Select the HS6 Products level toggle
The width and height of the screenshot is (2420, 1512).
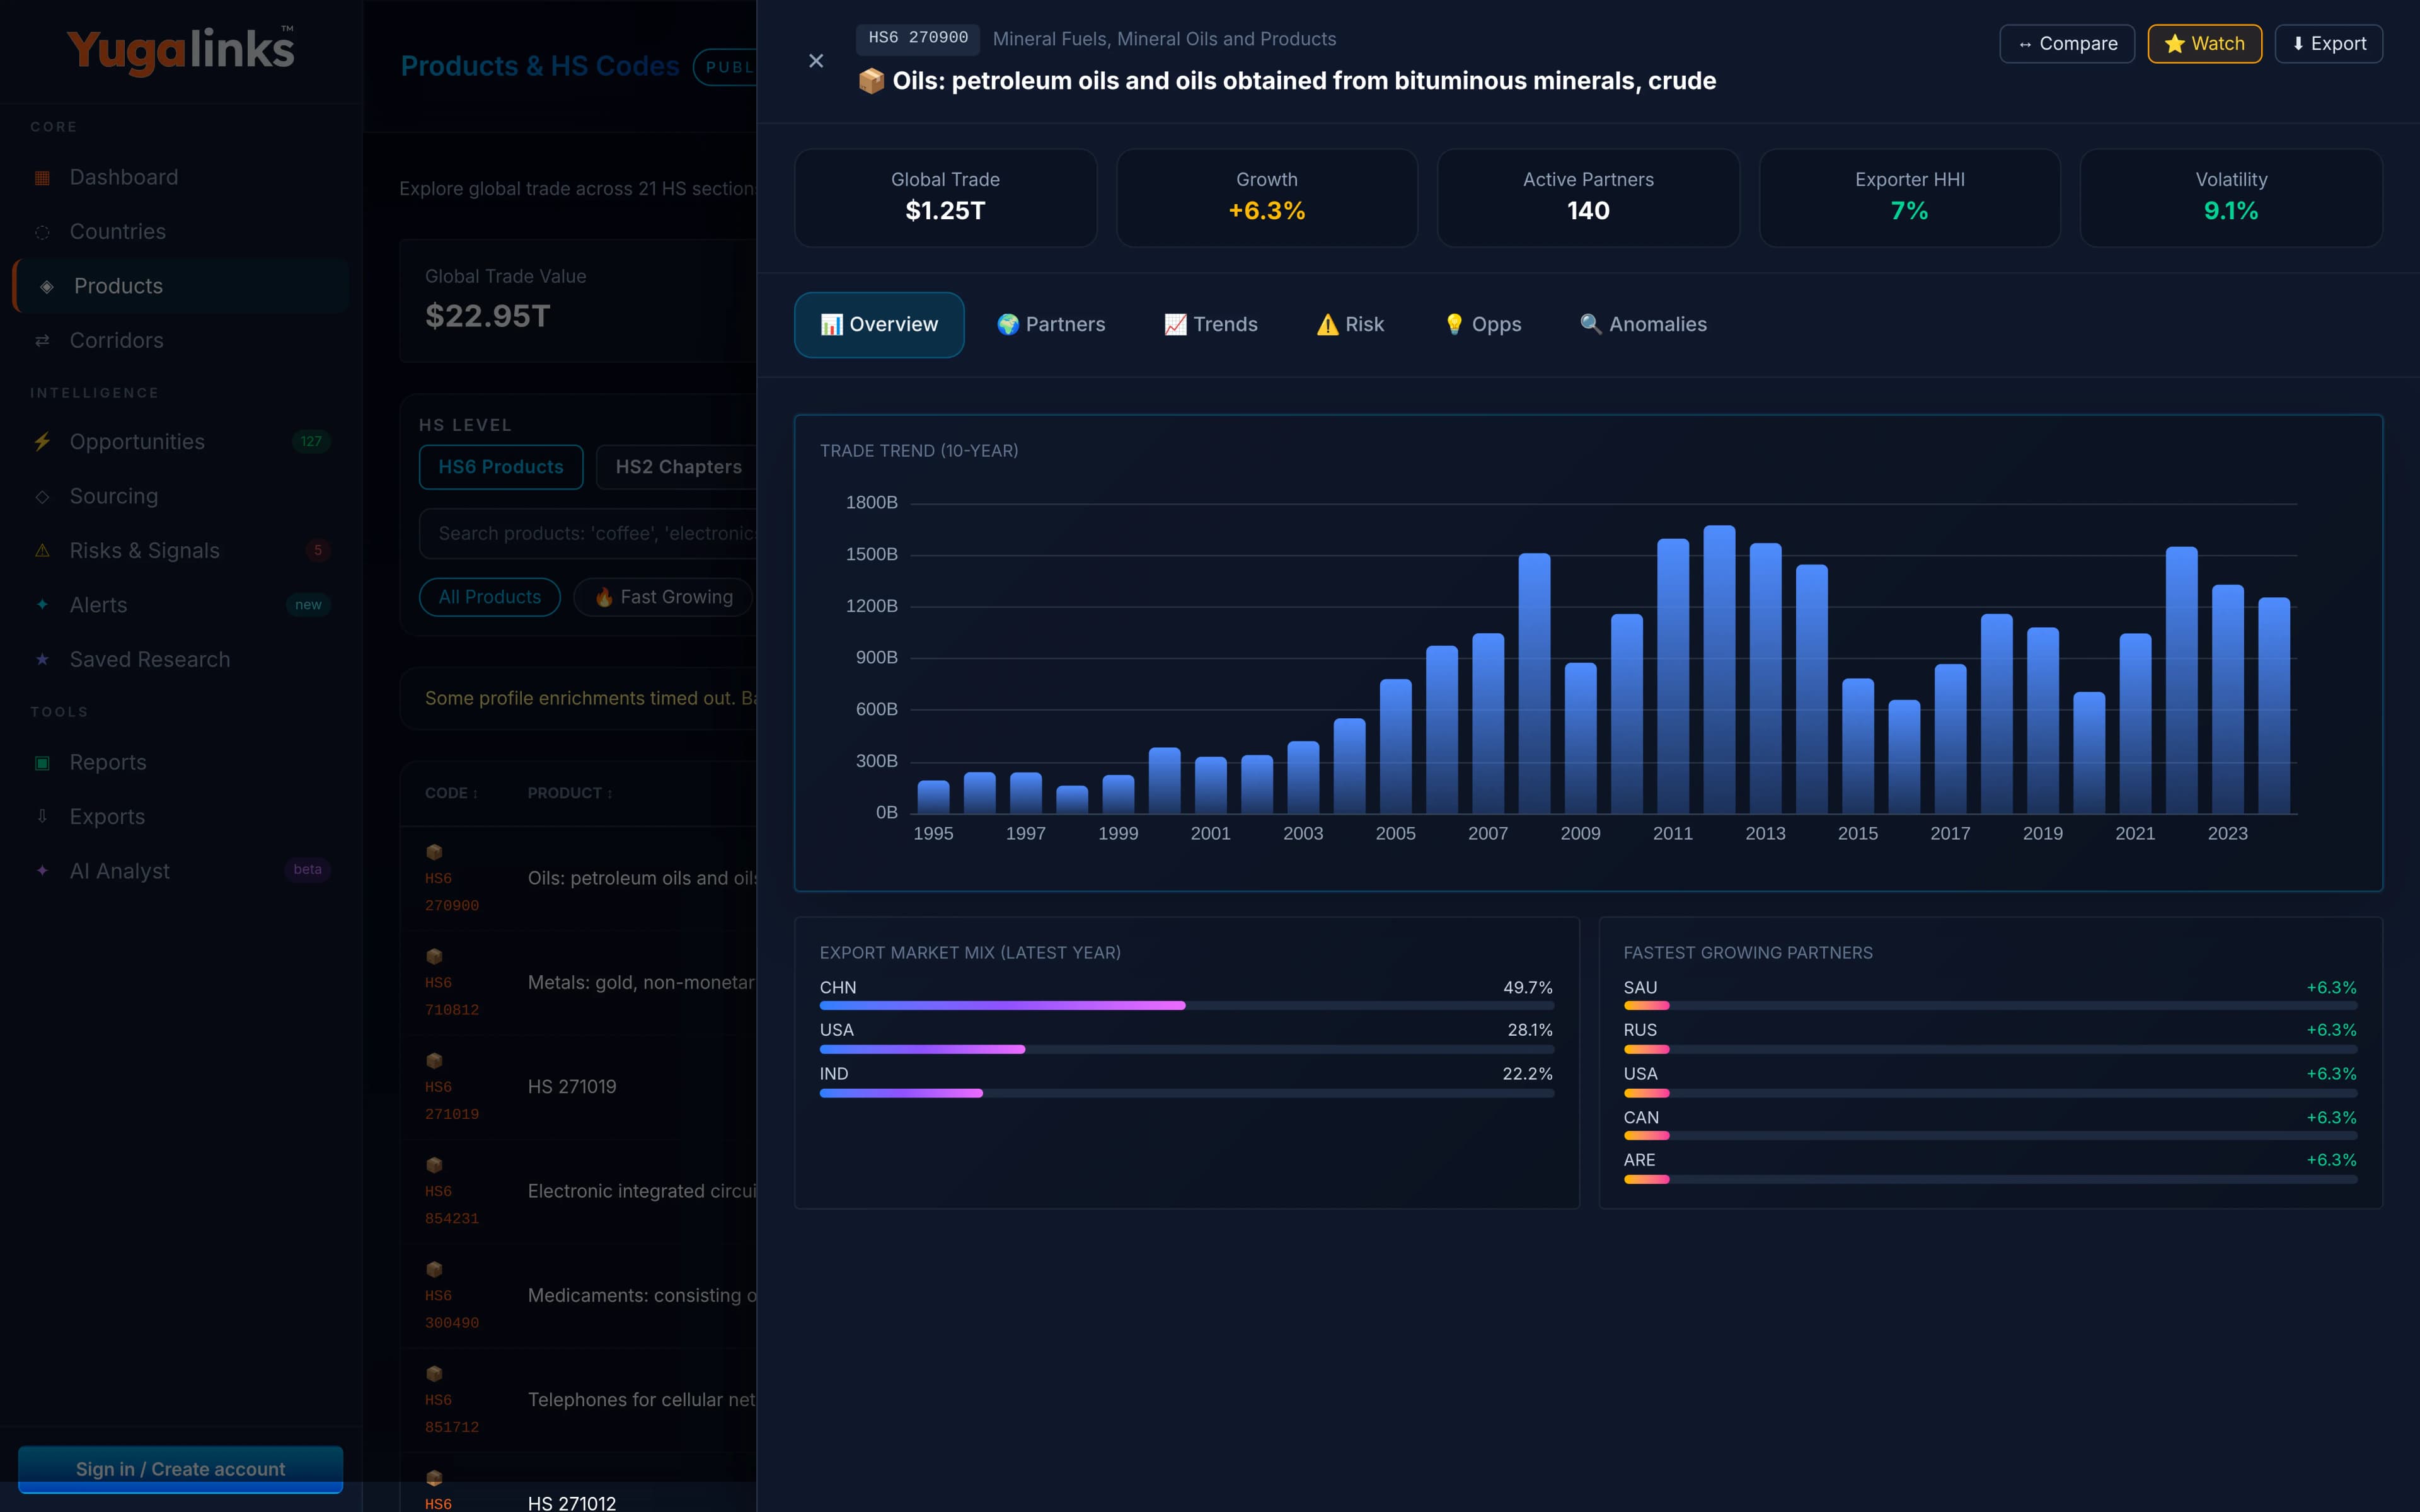[501, 467]
